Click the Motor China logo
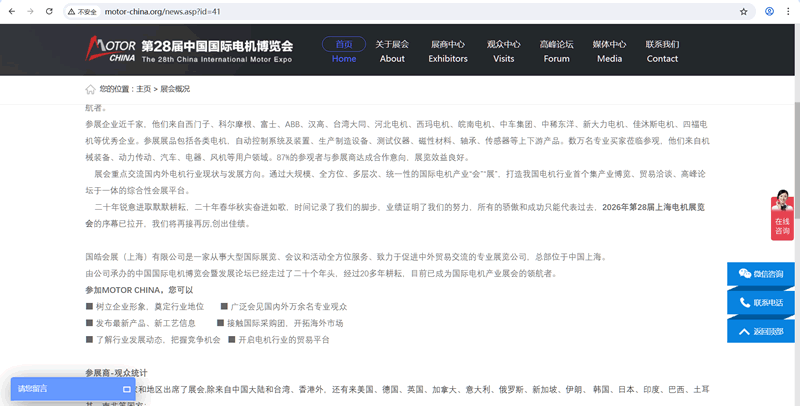This screenshot has width=800, height=406. (110, 49)
